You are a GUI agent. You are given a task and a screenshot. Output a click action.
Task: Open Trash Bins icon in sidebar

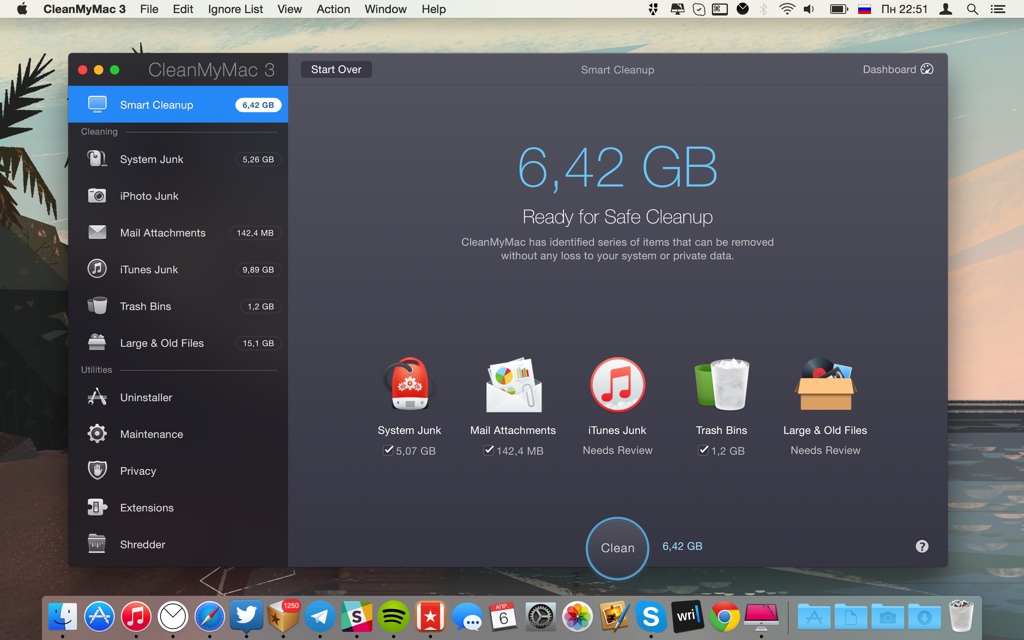[x=97, y=305]
